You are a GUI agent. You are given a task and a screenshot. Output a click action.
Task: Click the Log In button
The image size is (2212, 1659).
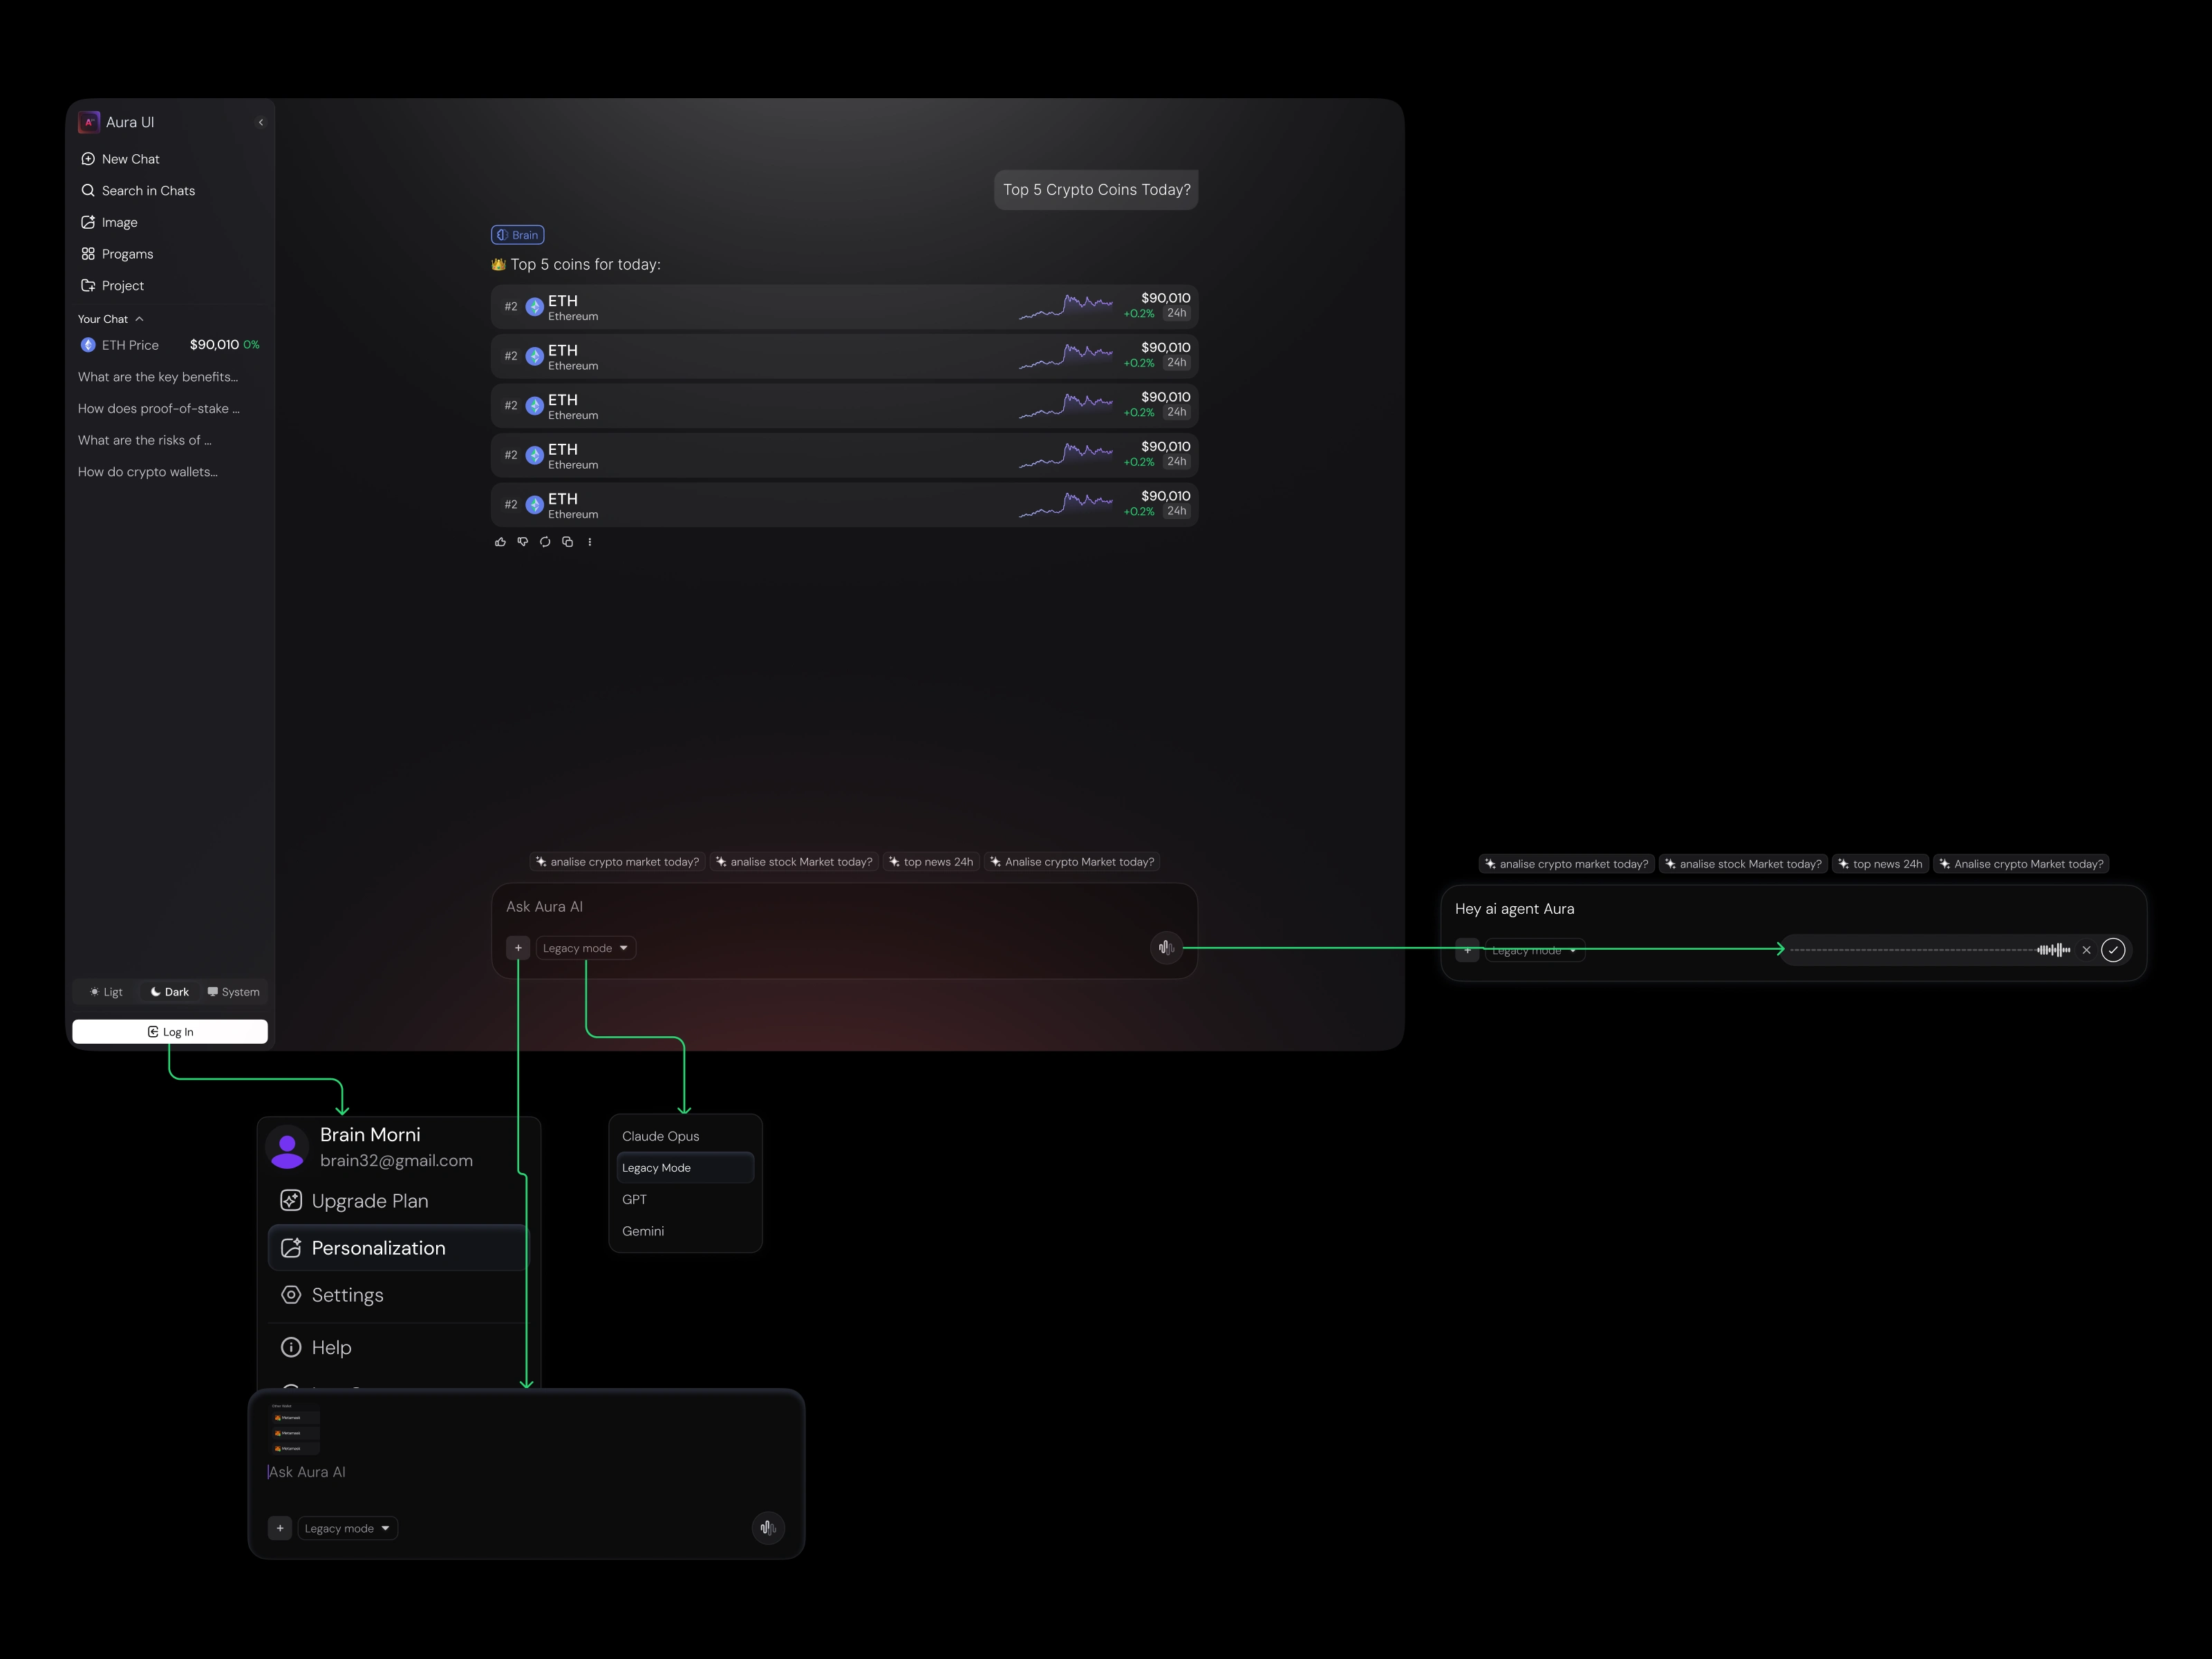(170, 1032)
